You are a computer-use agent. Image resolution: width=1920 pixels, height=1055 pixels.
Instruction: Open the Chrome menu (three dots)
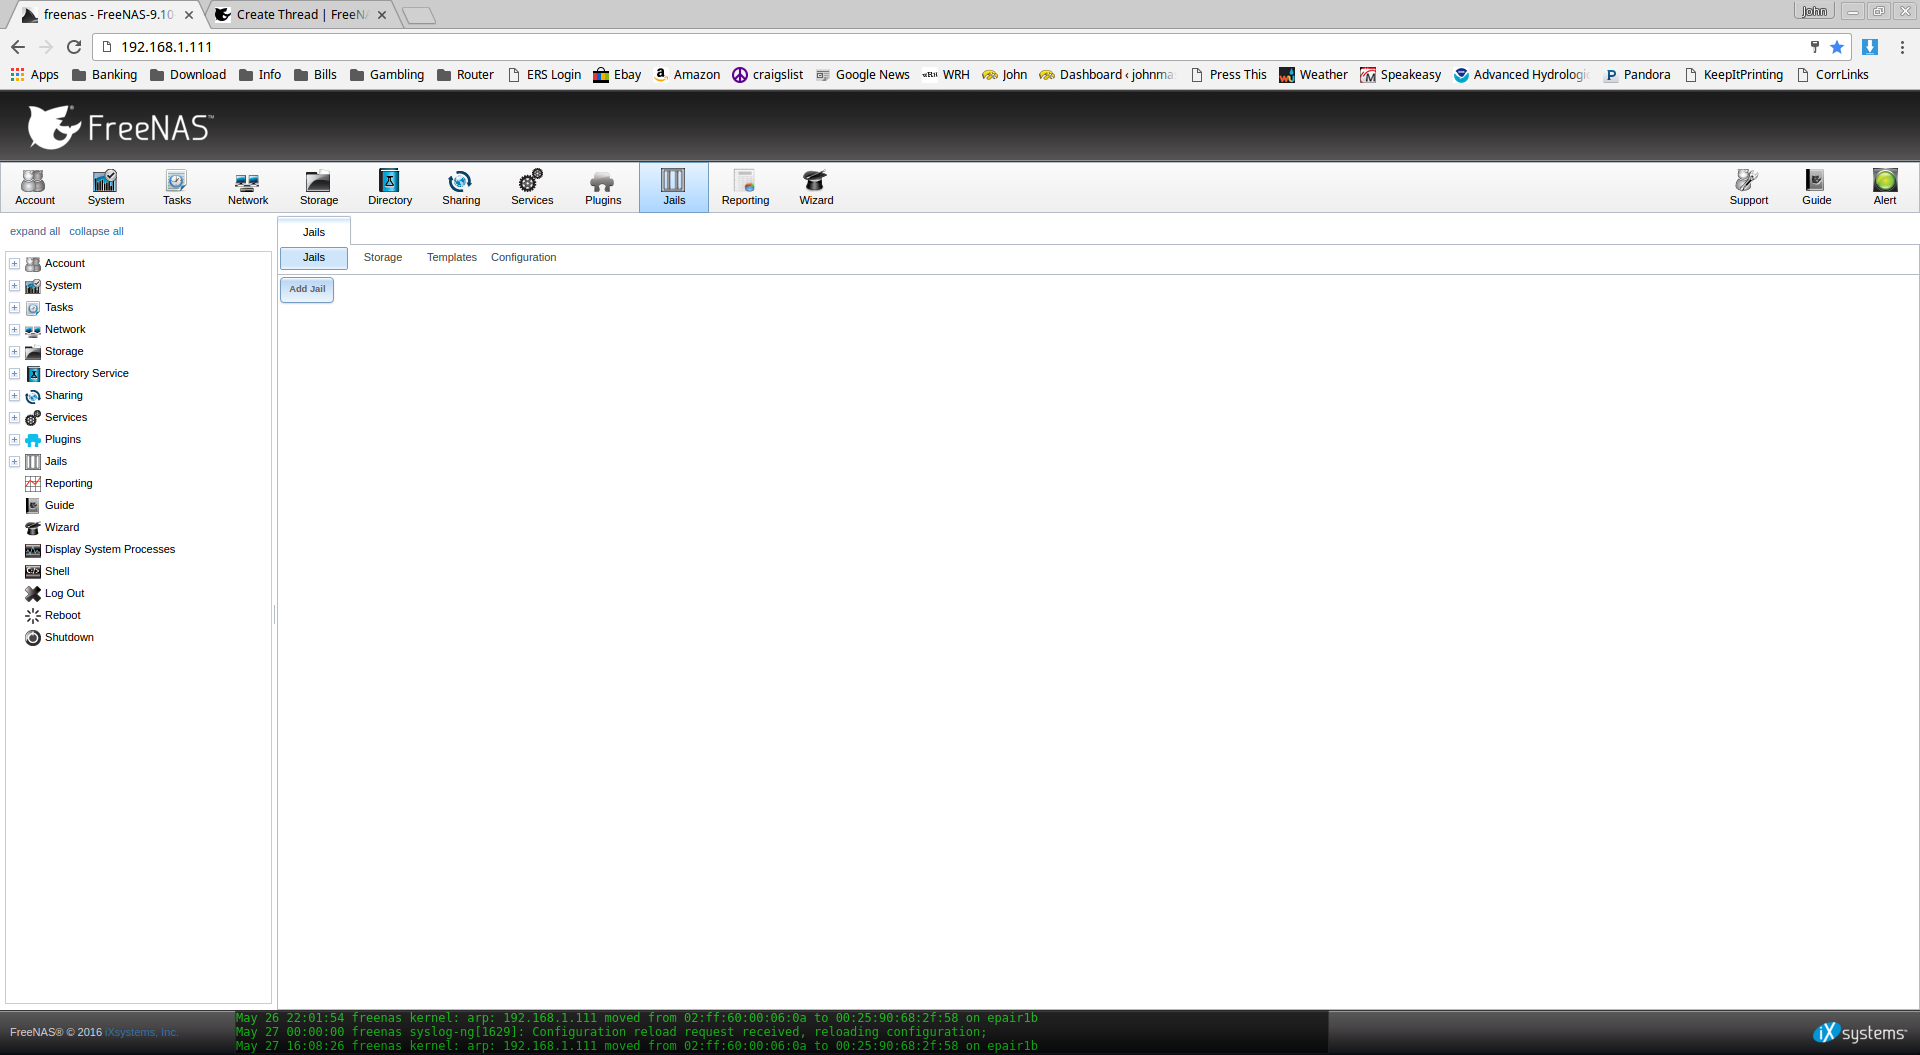[1902, 47]
